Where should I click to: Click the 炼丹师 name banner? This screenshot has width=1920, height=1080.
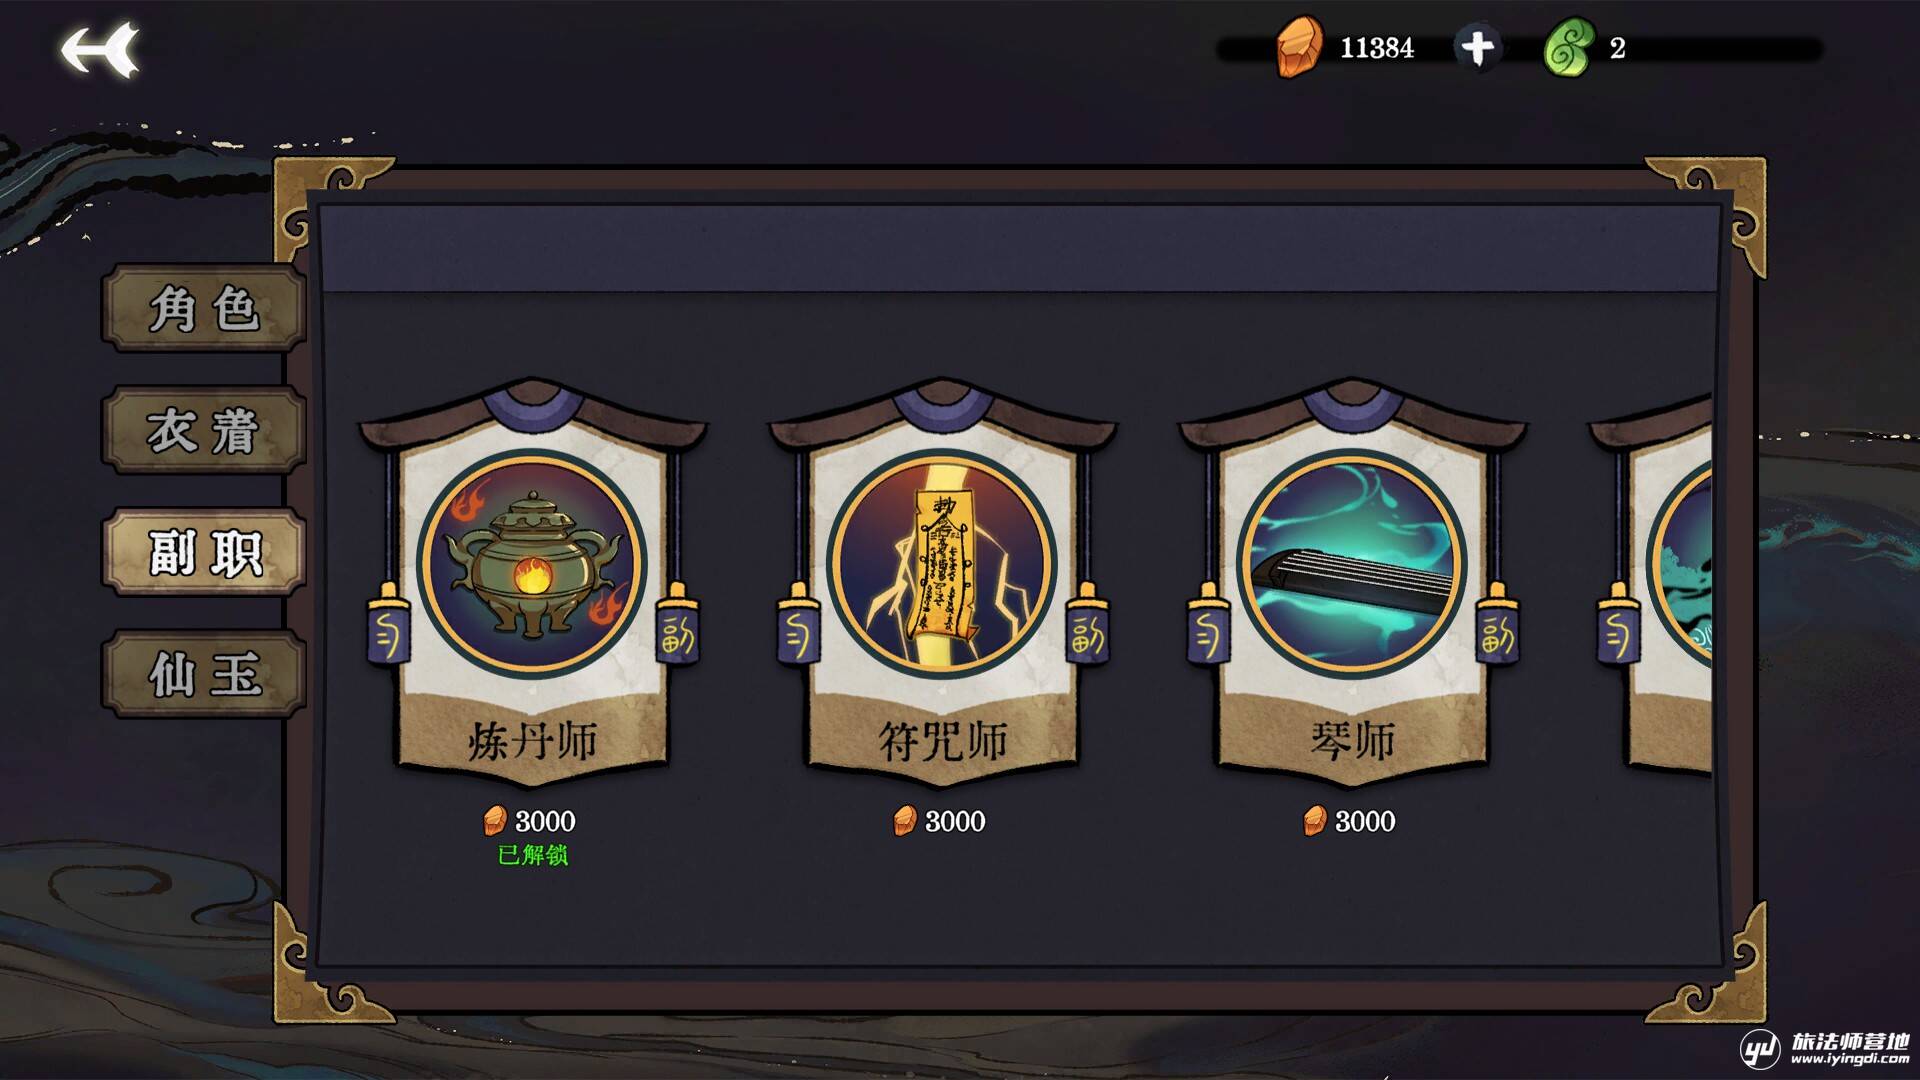(532, 741)
